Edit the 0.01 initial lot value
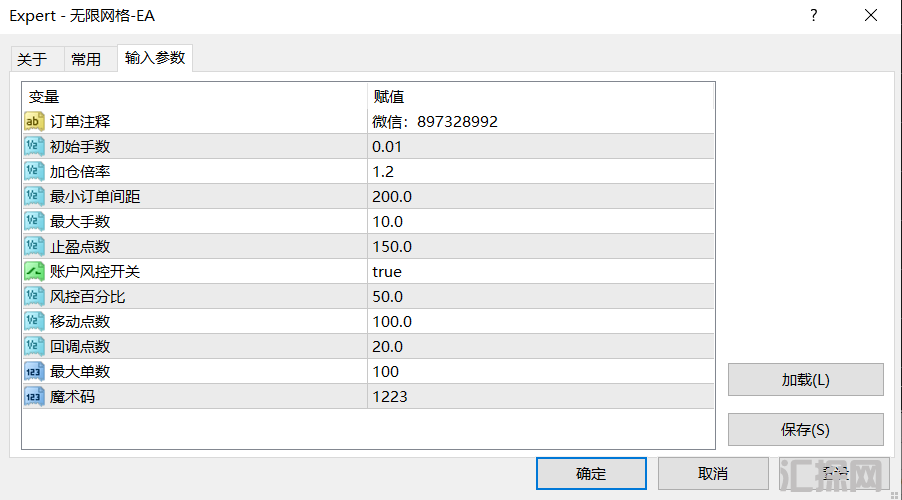Image resolution: width=902 pixels, height=500 pixels. 541,147
